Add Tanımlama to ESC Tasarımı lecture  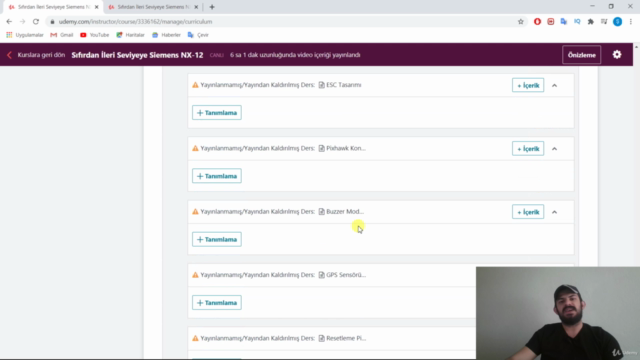coord(217,113)
